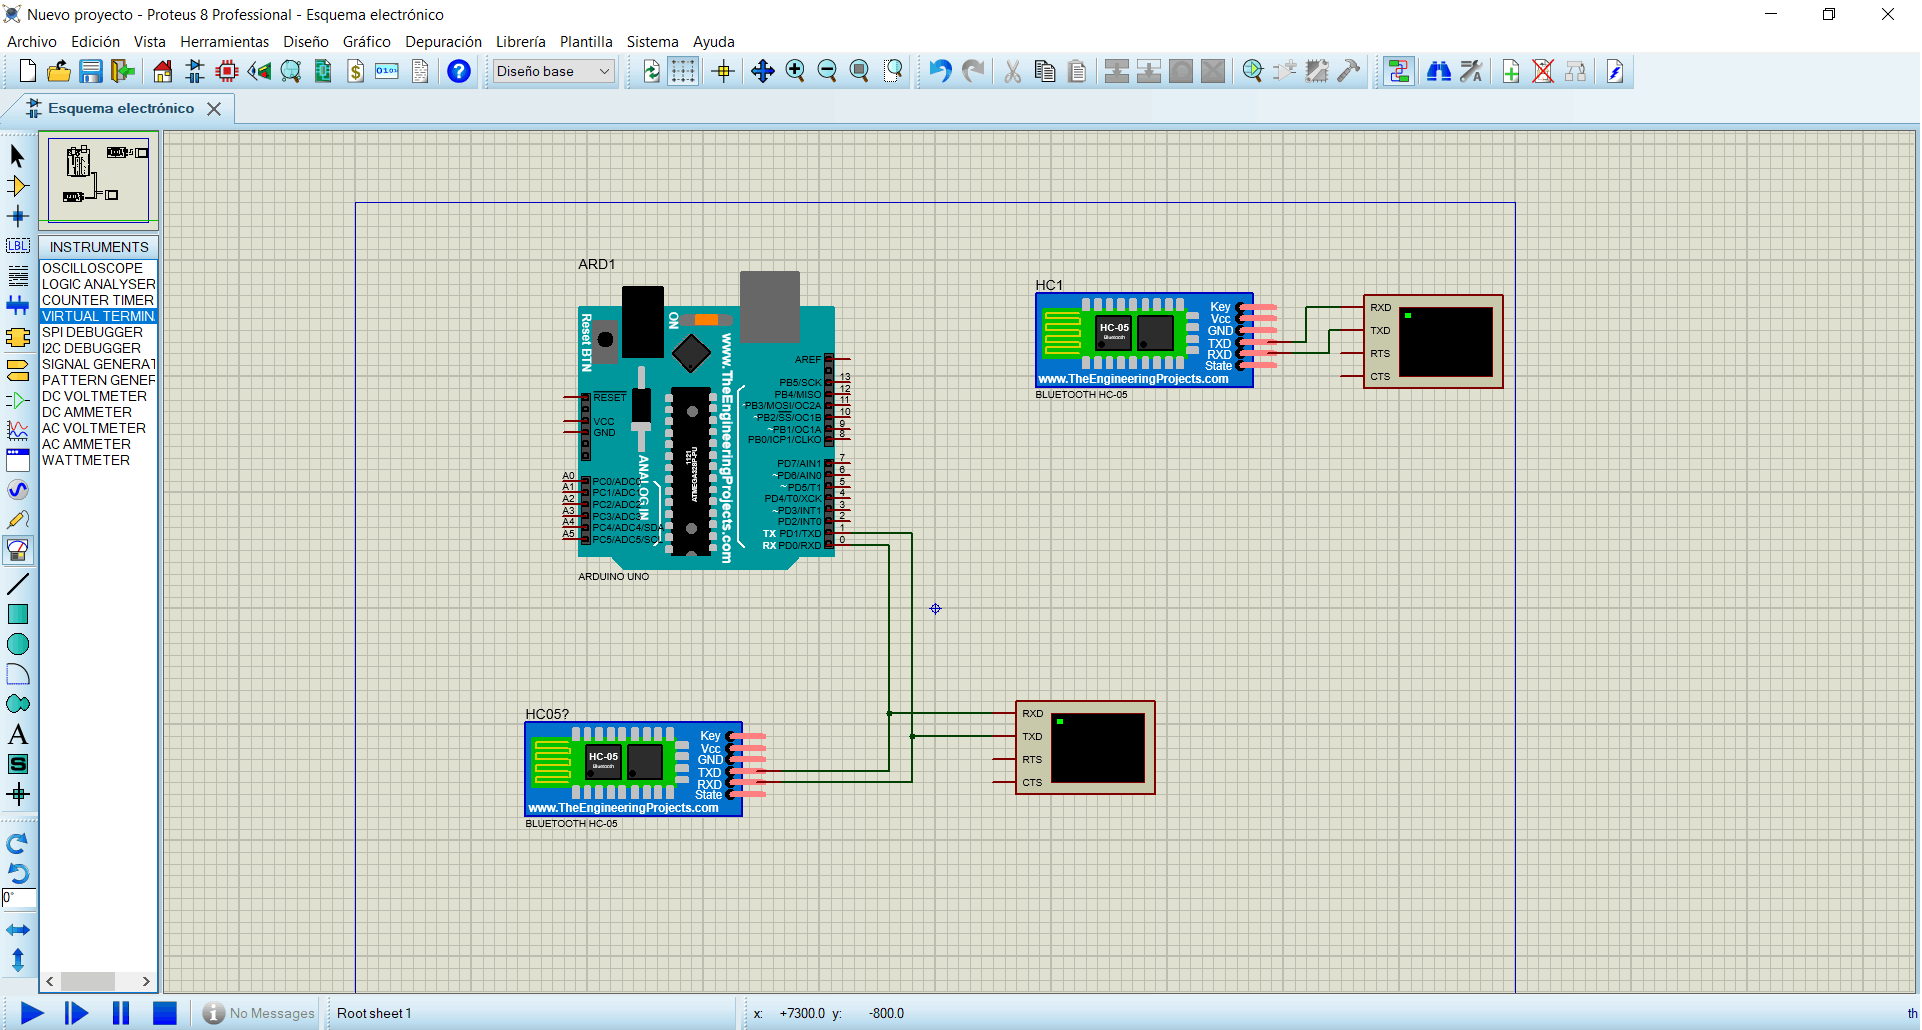This screenshot has width=1922, height=1030.
Task: Click the Electrical Rules Check lightning icon
Action: click(1615, 71)
